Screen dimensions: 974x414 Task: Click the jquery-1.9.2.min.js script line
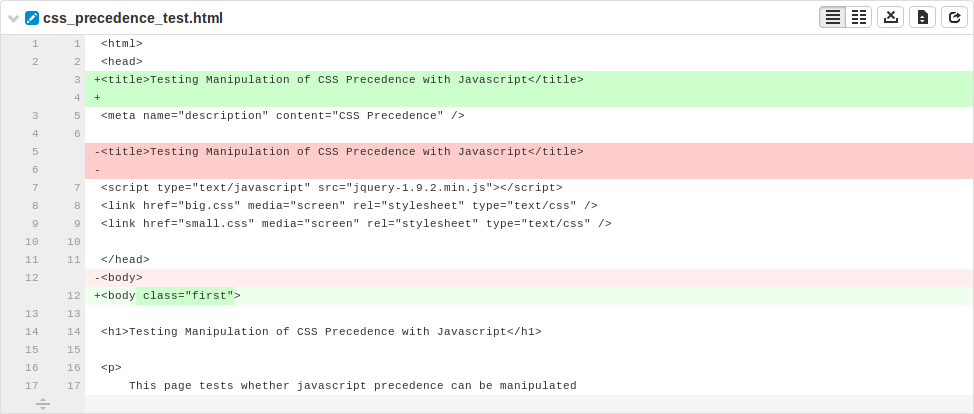click(x=529, y=188)
